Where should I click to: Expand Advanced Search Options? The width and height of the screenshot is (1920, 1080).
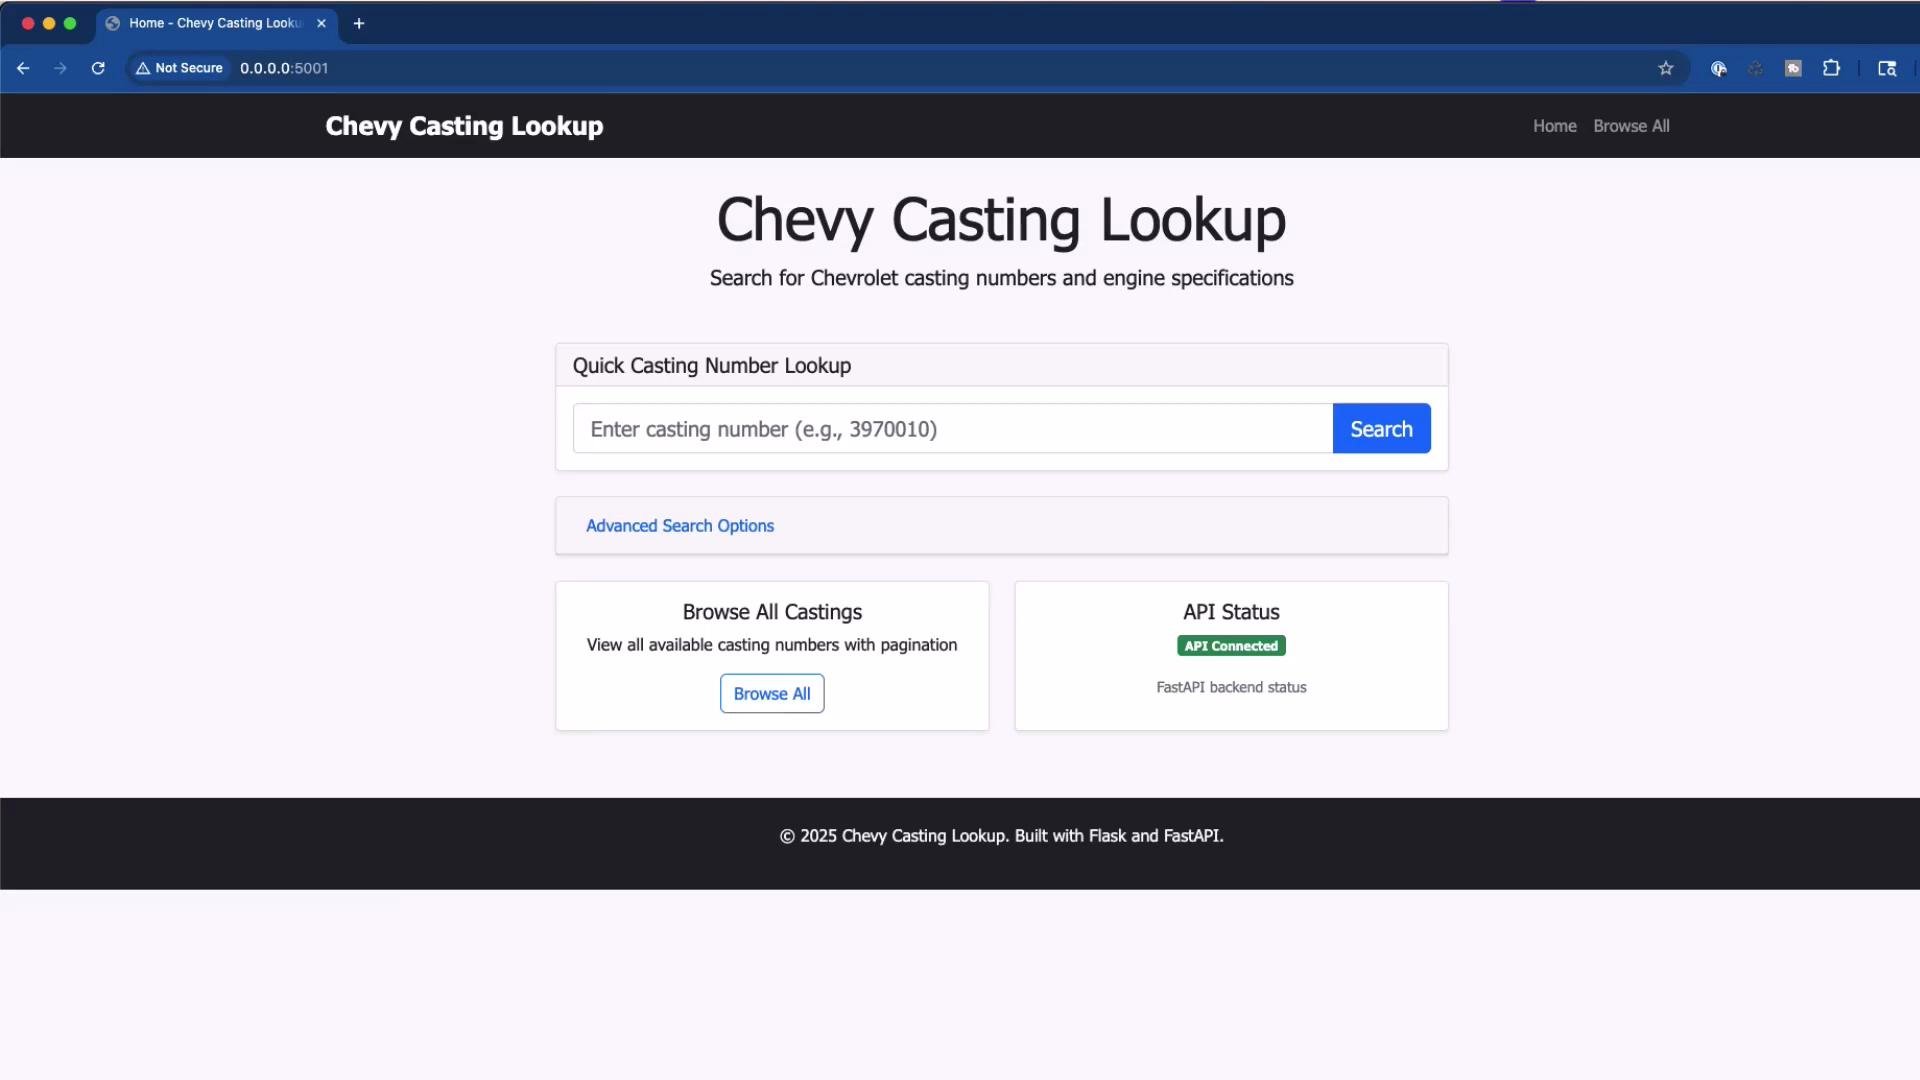(x=680, y=526)
